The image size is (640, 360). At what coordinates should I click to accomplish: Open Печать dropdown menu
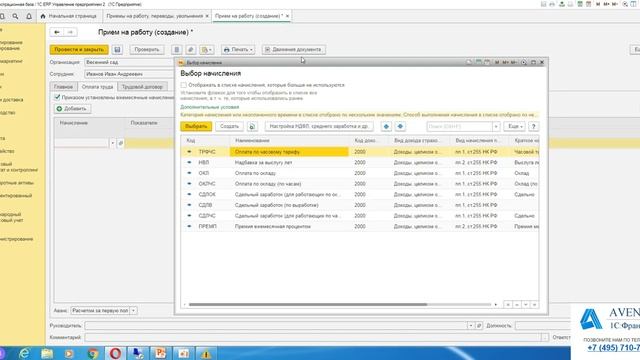(238, 50)
